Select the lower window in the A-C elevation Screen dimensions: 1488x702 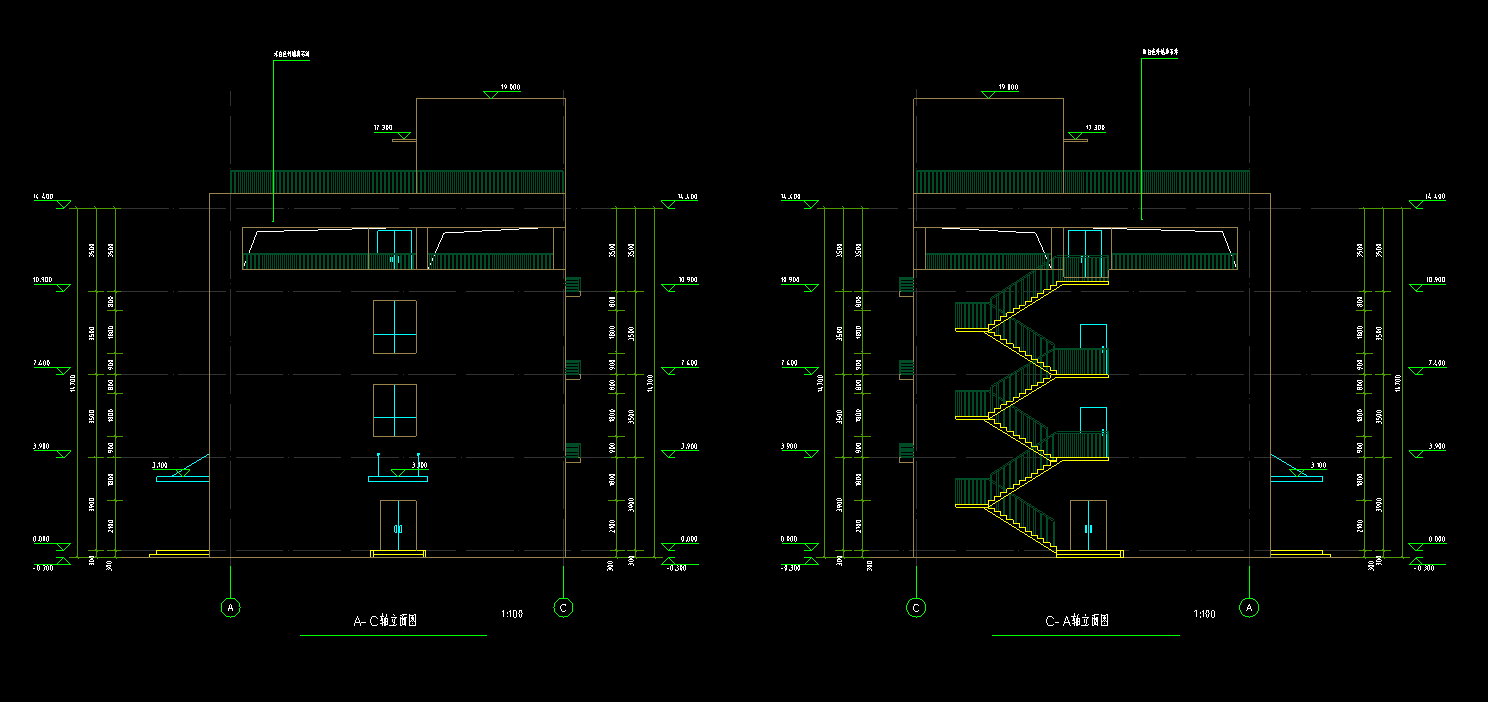[x=395, y=410]
